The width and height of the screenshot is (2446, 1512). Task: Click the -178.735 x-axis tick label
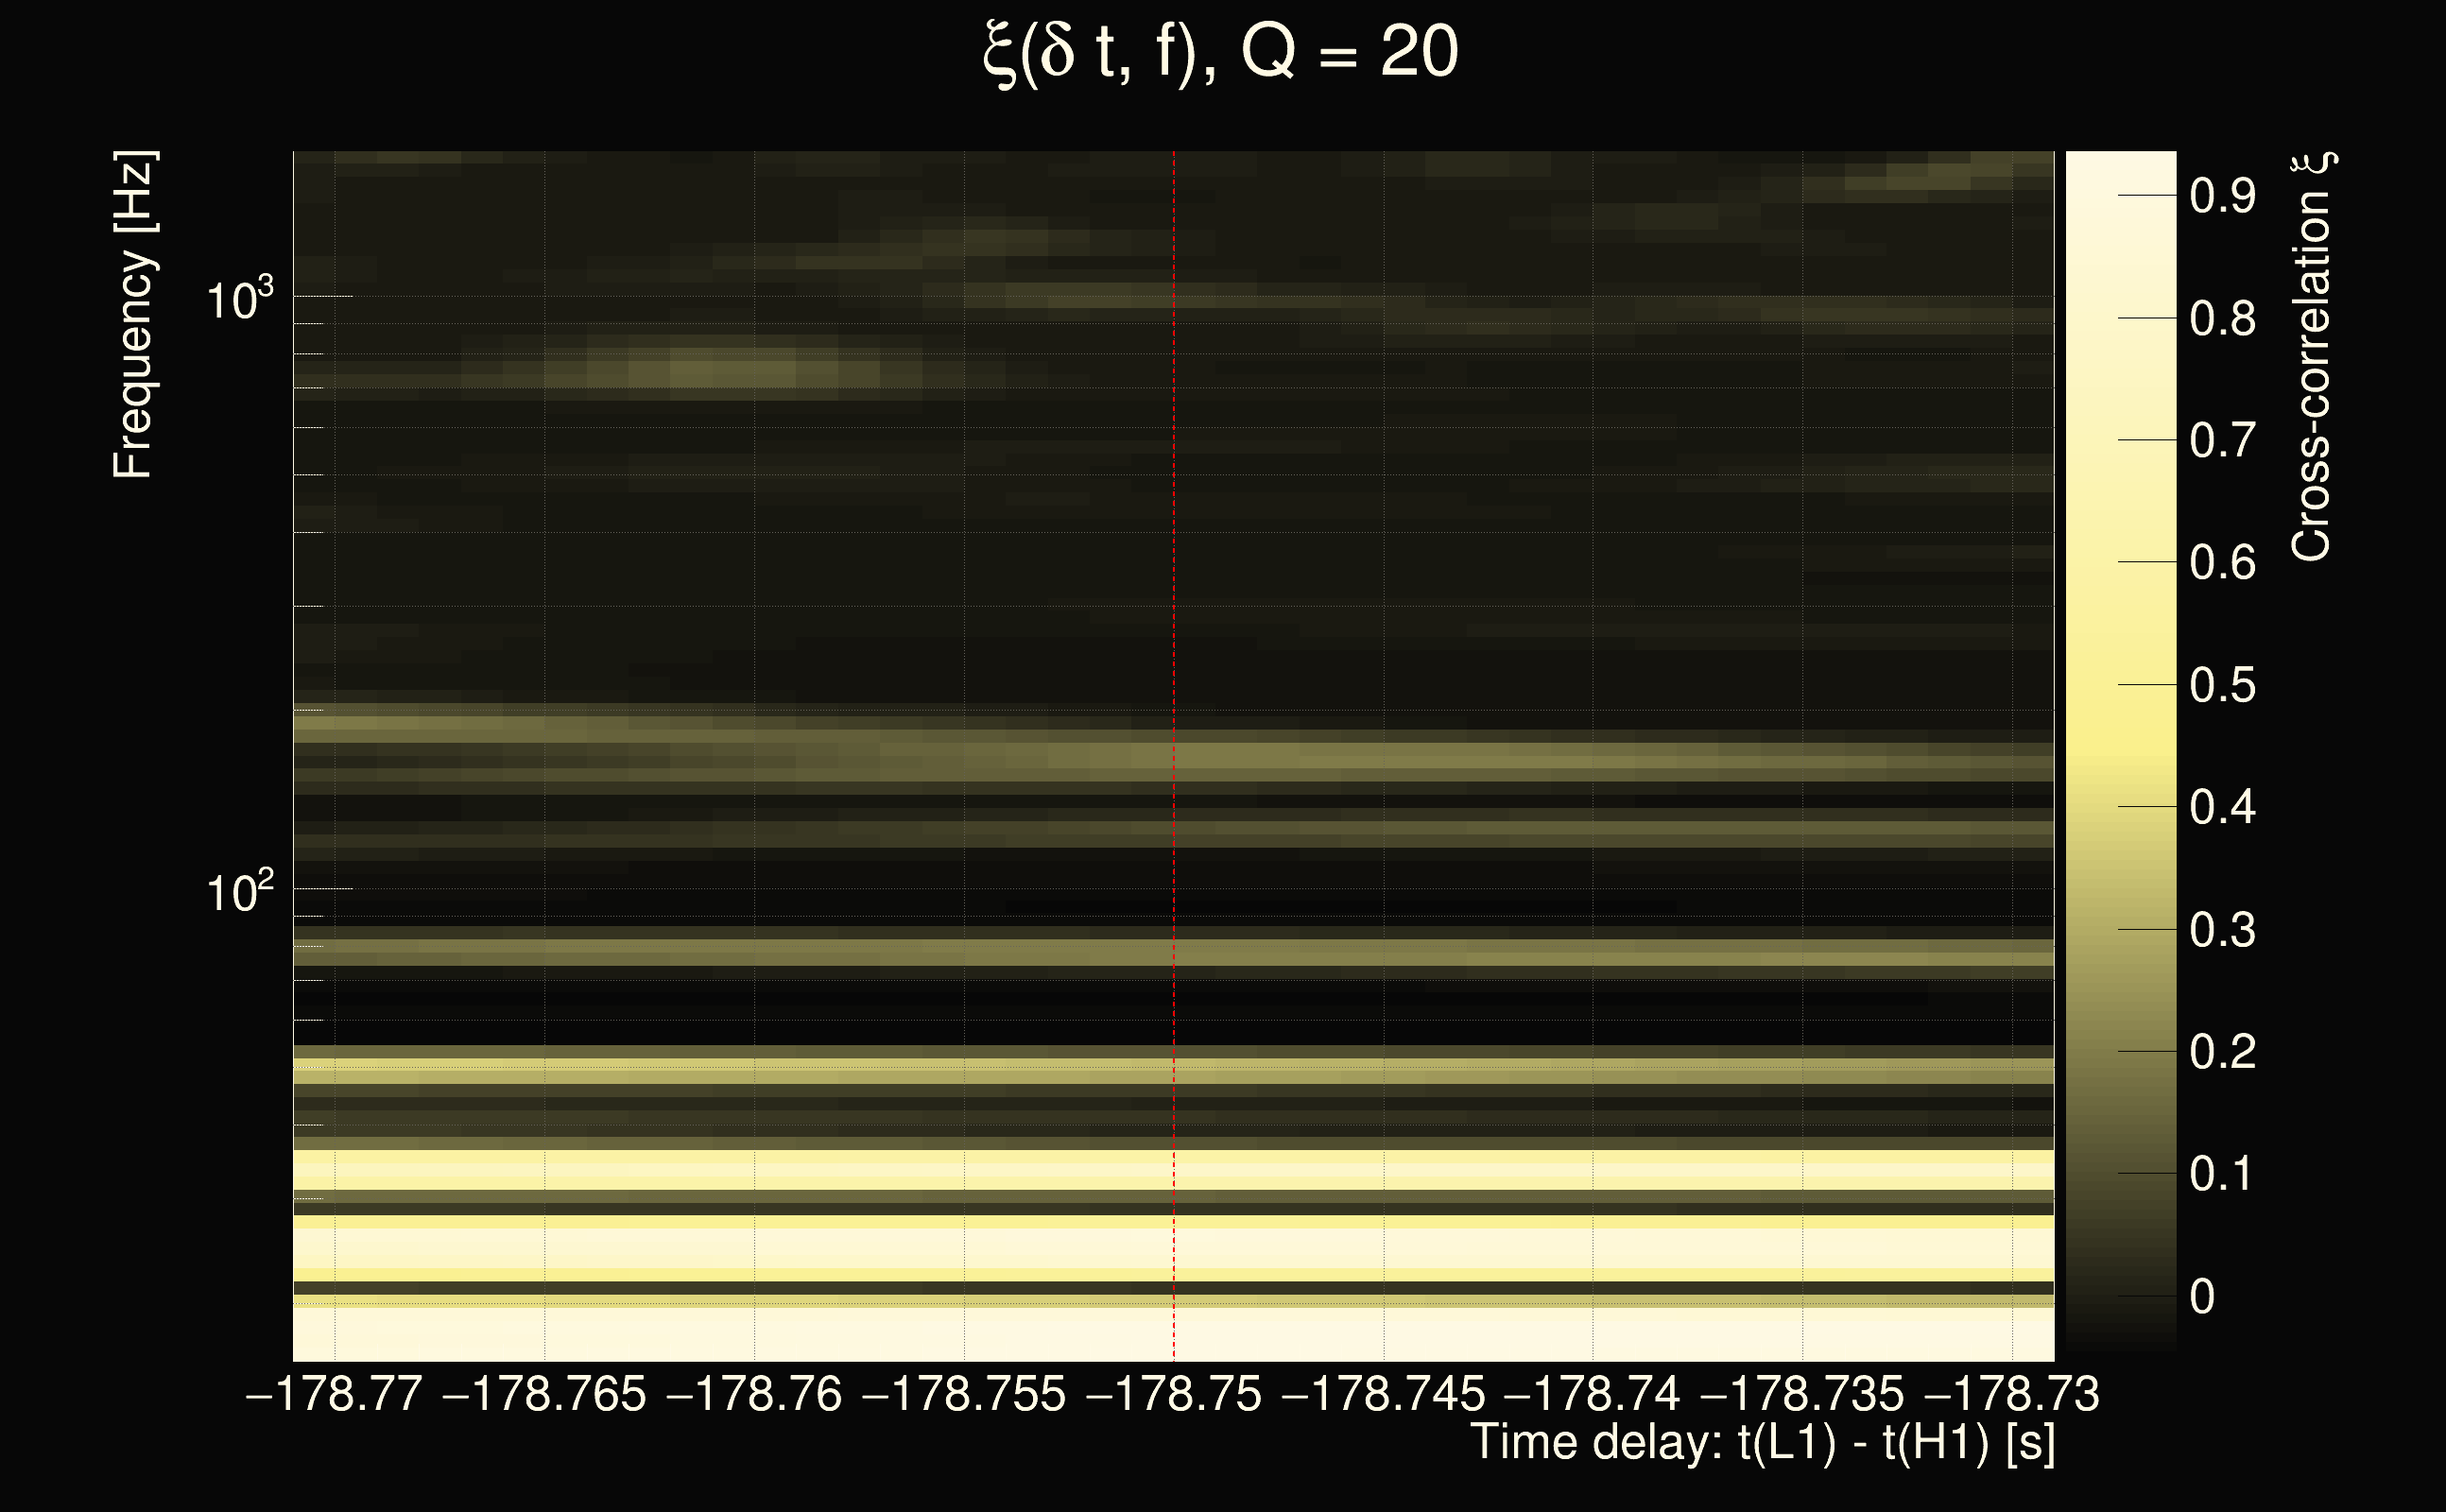[1802, 1394]
